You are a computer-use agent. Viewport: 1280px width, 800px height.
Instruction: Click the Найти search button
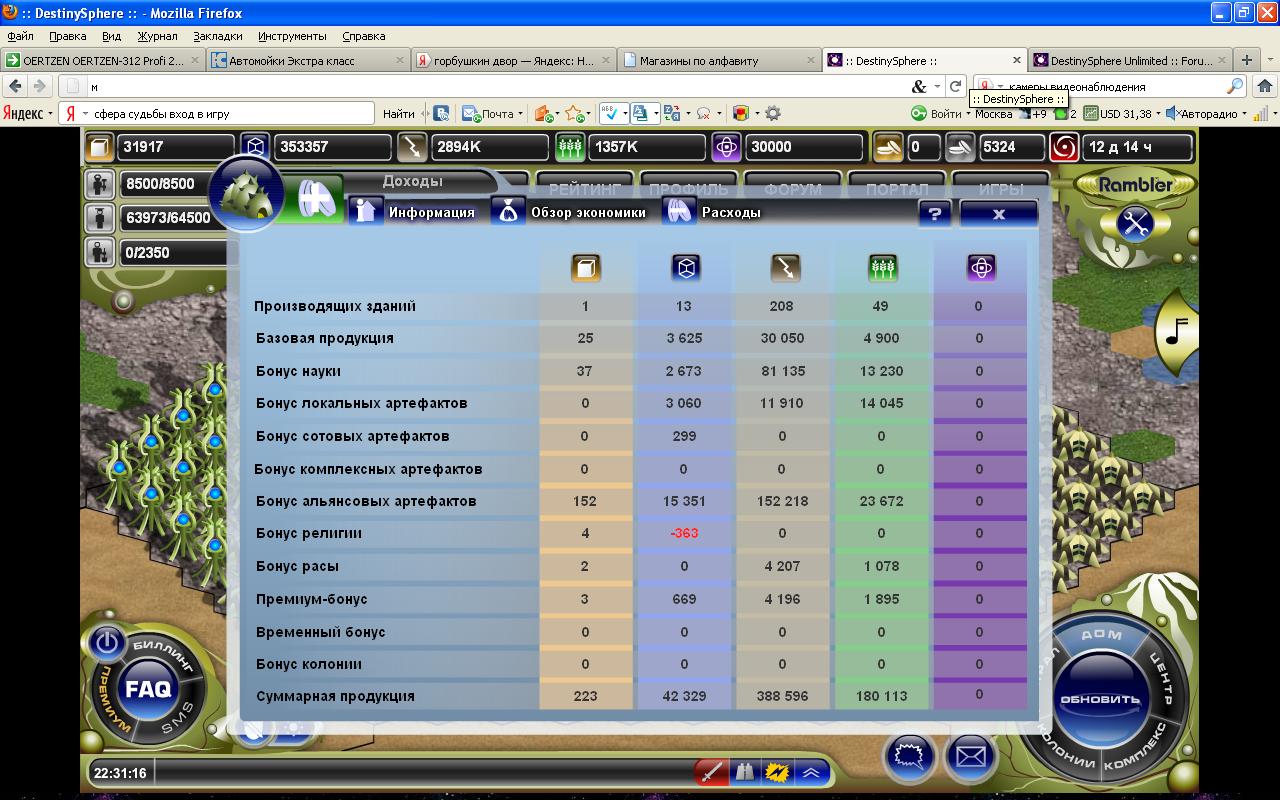[398, 114]
